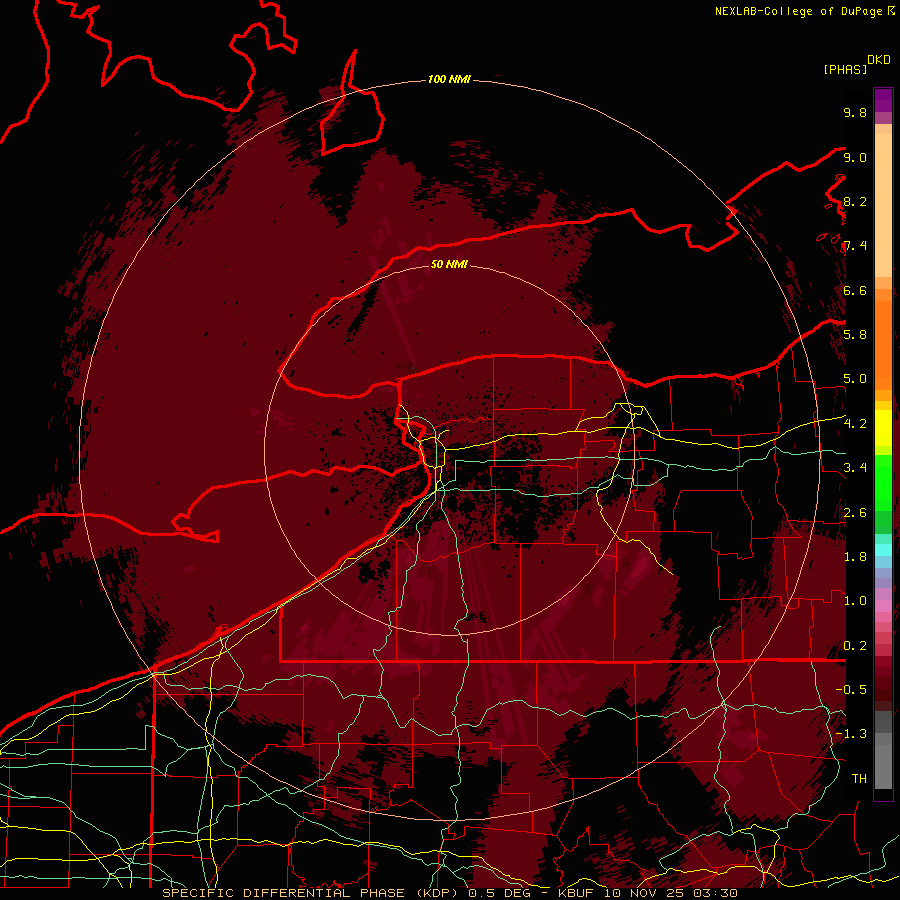This screenshot has width=900, height=900.
Task: Click the 7.4 scale value
Action: (x=855, y=246)
